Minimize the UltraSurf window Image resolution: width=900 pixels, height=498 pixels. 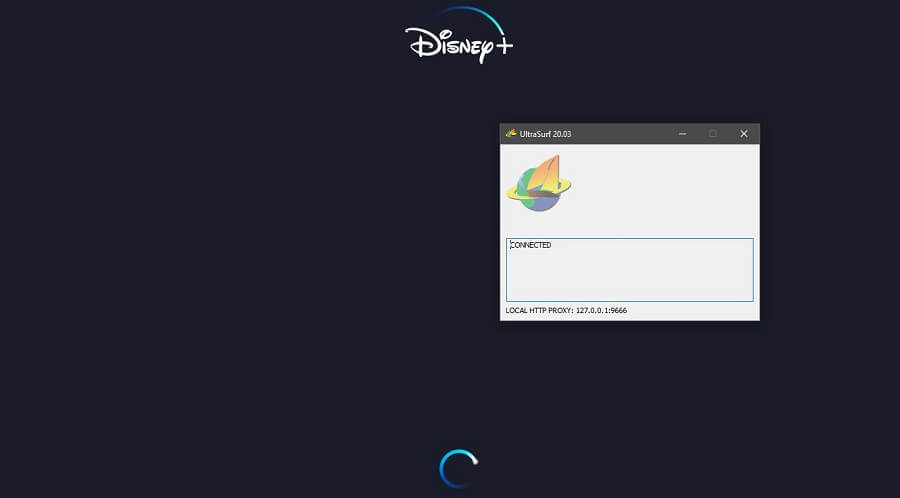[x=682, y=134]
